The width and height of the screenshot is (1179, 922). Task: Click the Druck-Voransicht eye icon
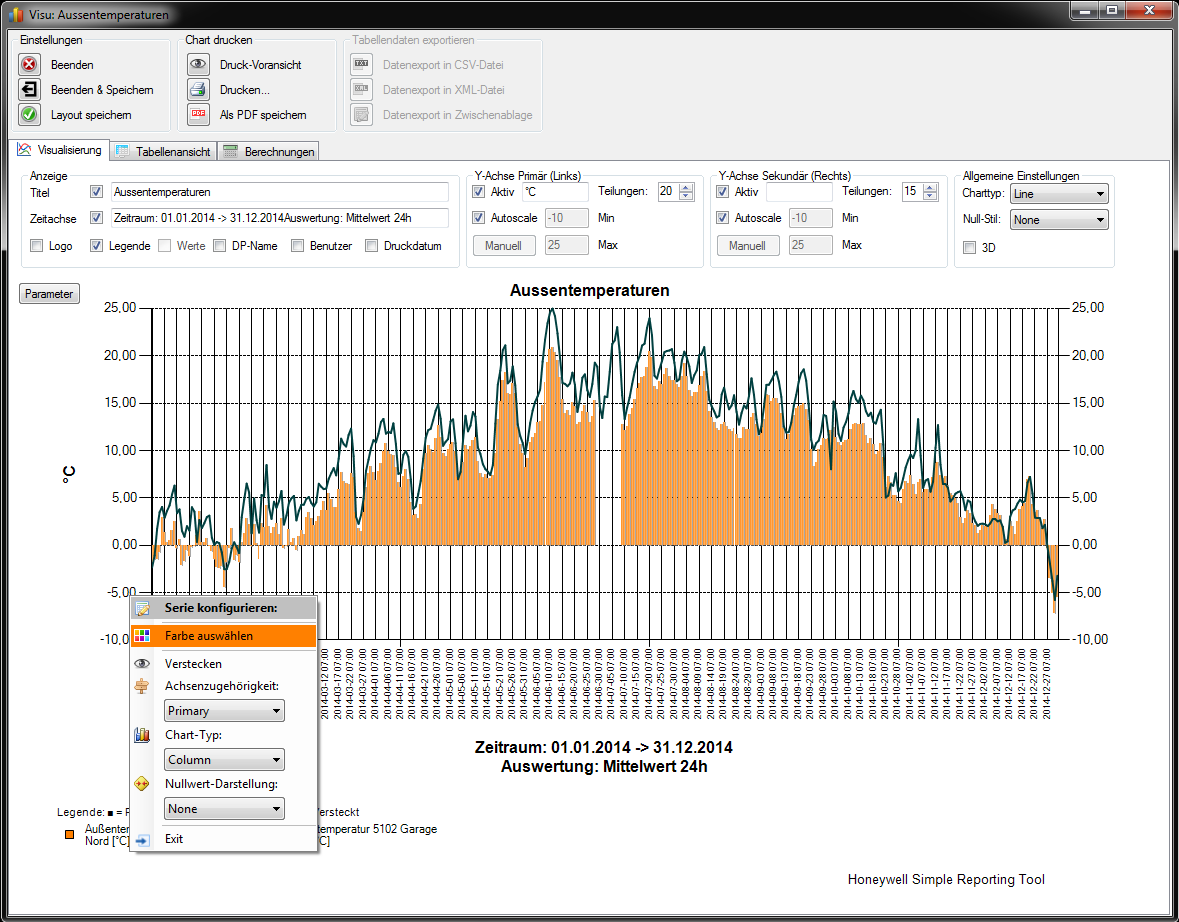pos(199,65)
